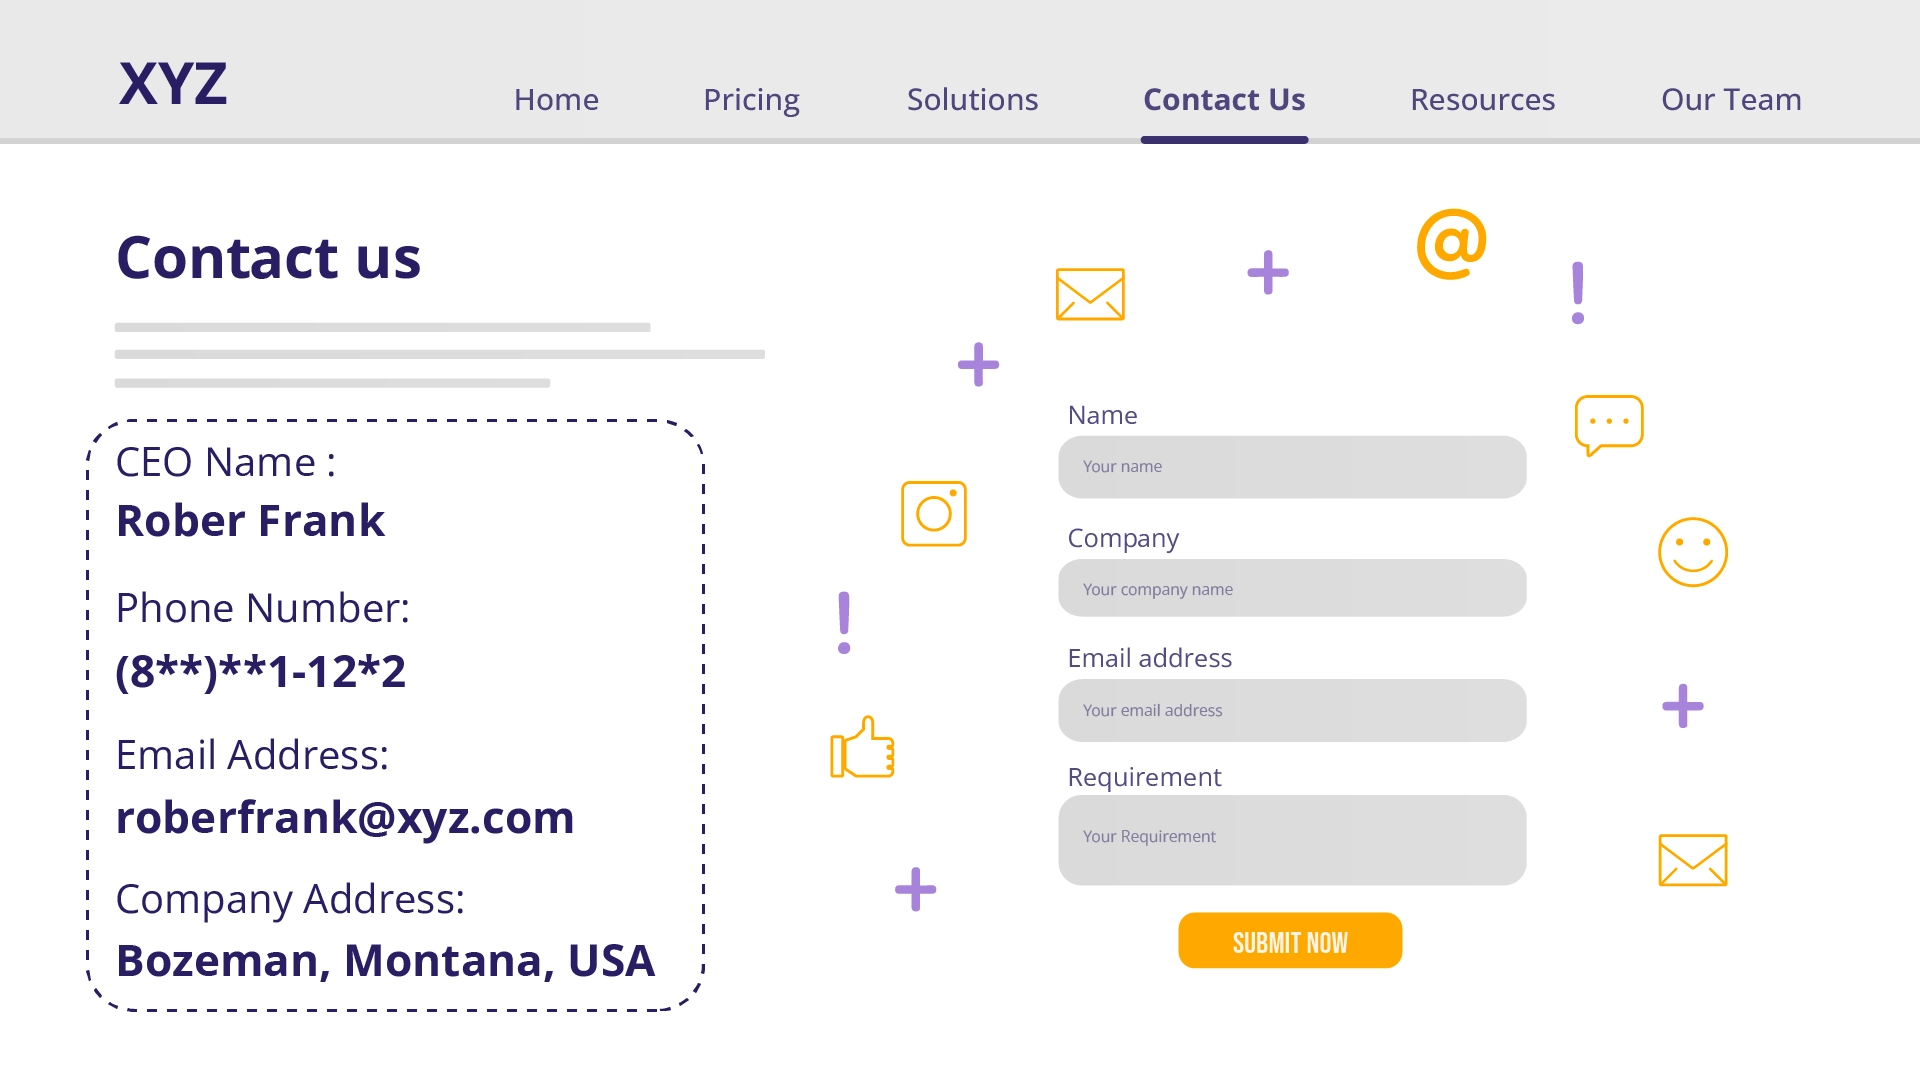The width and height of the screenshot is (1920, 1080).
Task: Click the roberfrank@xyz.com email address
Action: click(x=345, y=818)
